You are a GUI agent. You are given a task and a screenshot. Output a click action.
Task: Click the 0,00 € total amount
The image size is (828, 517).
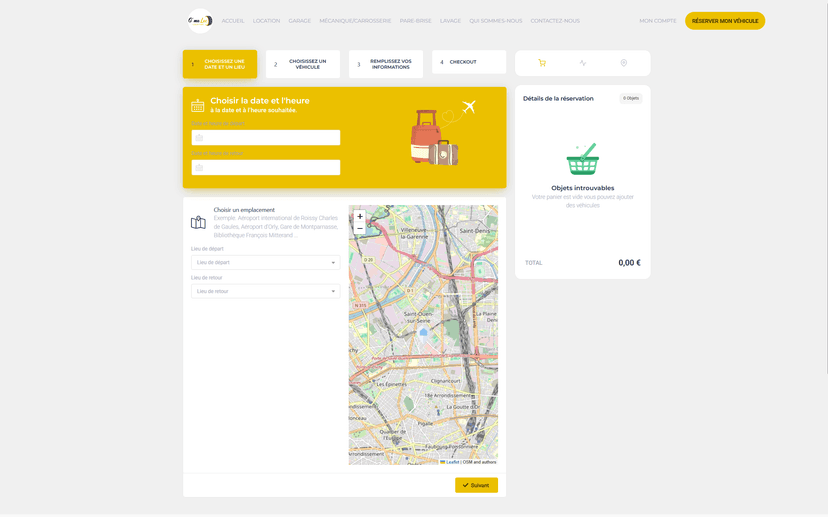629,263
